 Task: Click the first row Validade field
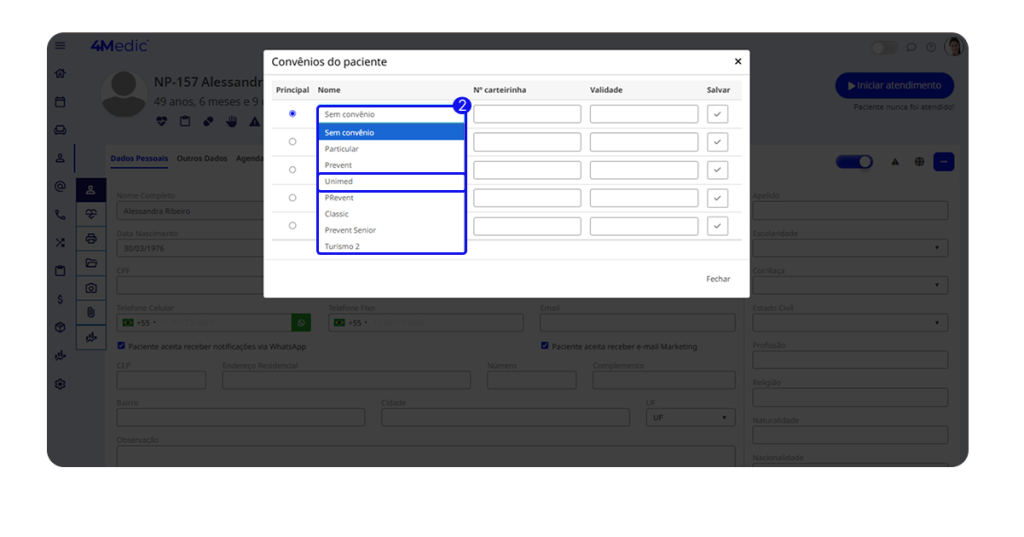643,114
